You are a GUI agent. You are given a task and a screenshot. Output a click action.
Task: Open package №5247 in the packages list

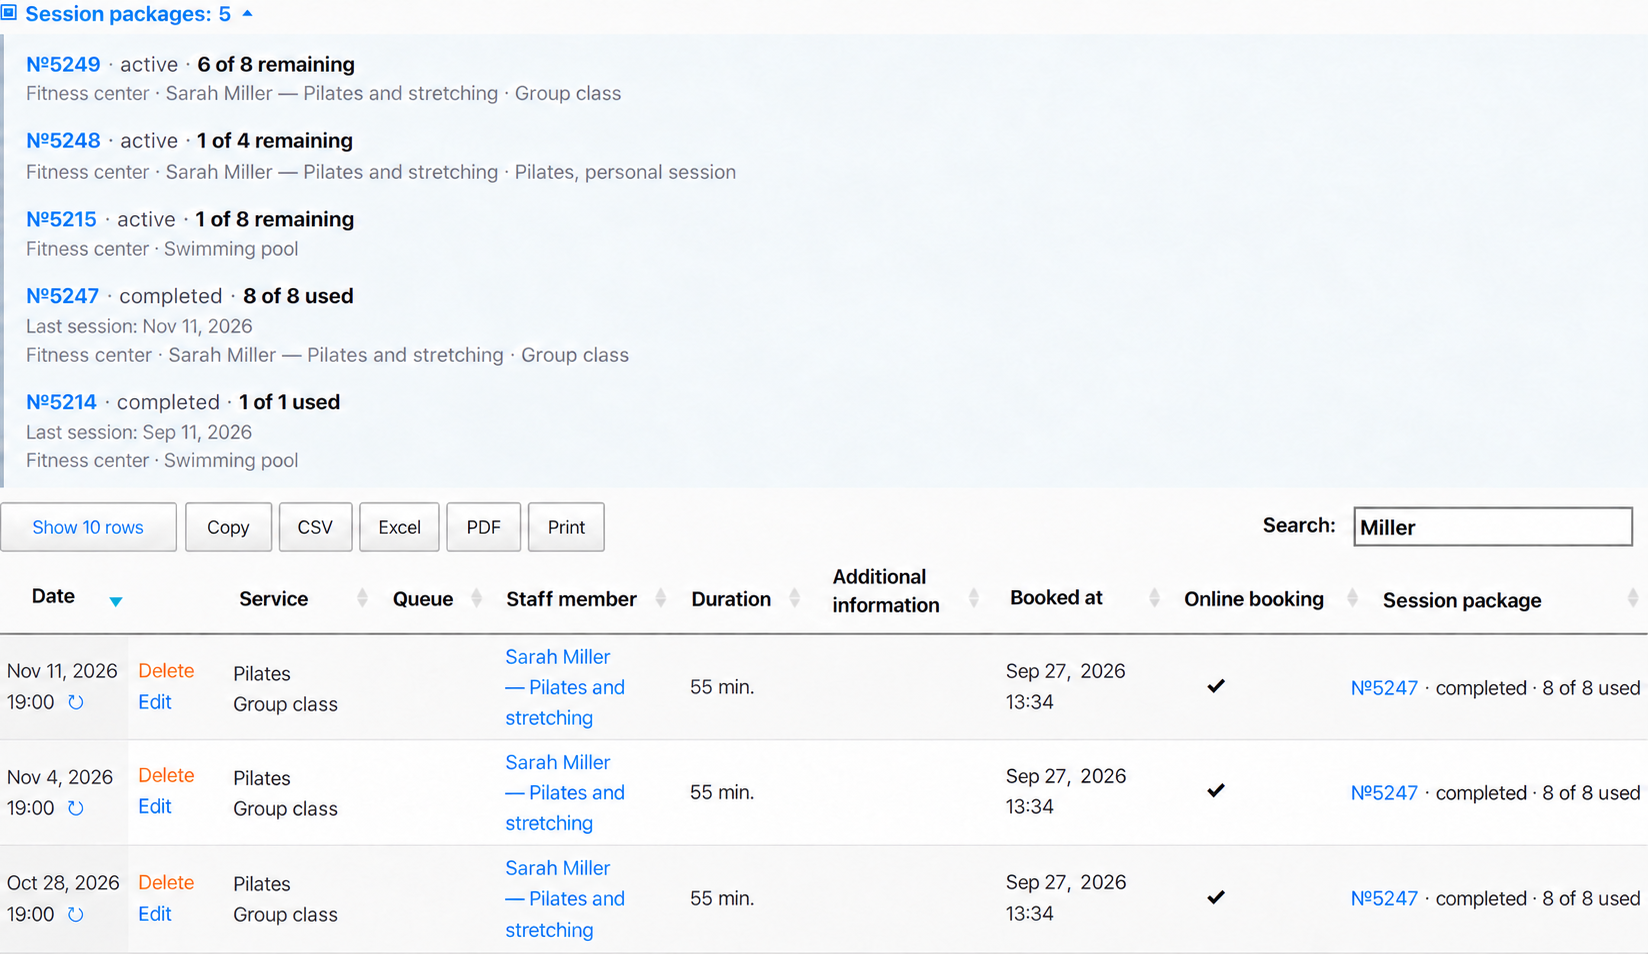click(62, 296)
